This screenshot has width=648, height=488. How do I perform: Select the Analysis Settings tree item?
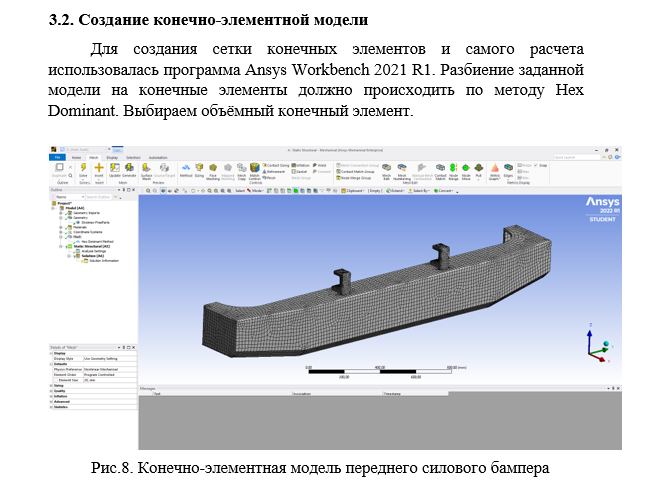pos(94,251)
